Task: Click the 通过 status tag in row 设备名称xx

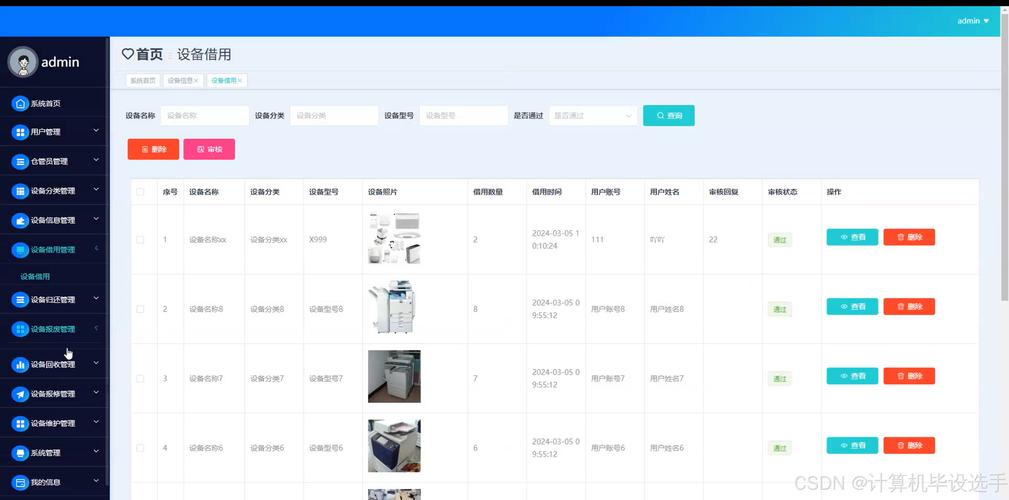Action: pyautogui.click(x=779, y=240)
